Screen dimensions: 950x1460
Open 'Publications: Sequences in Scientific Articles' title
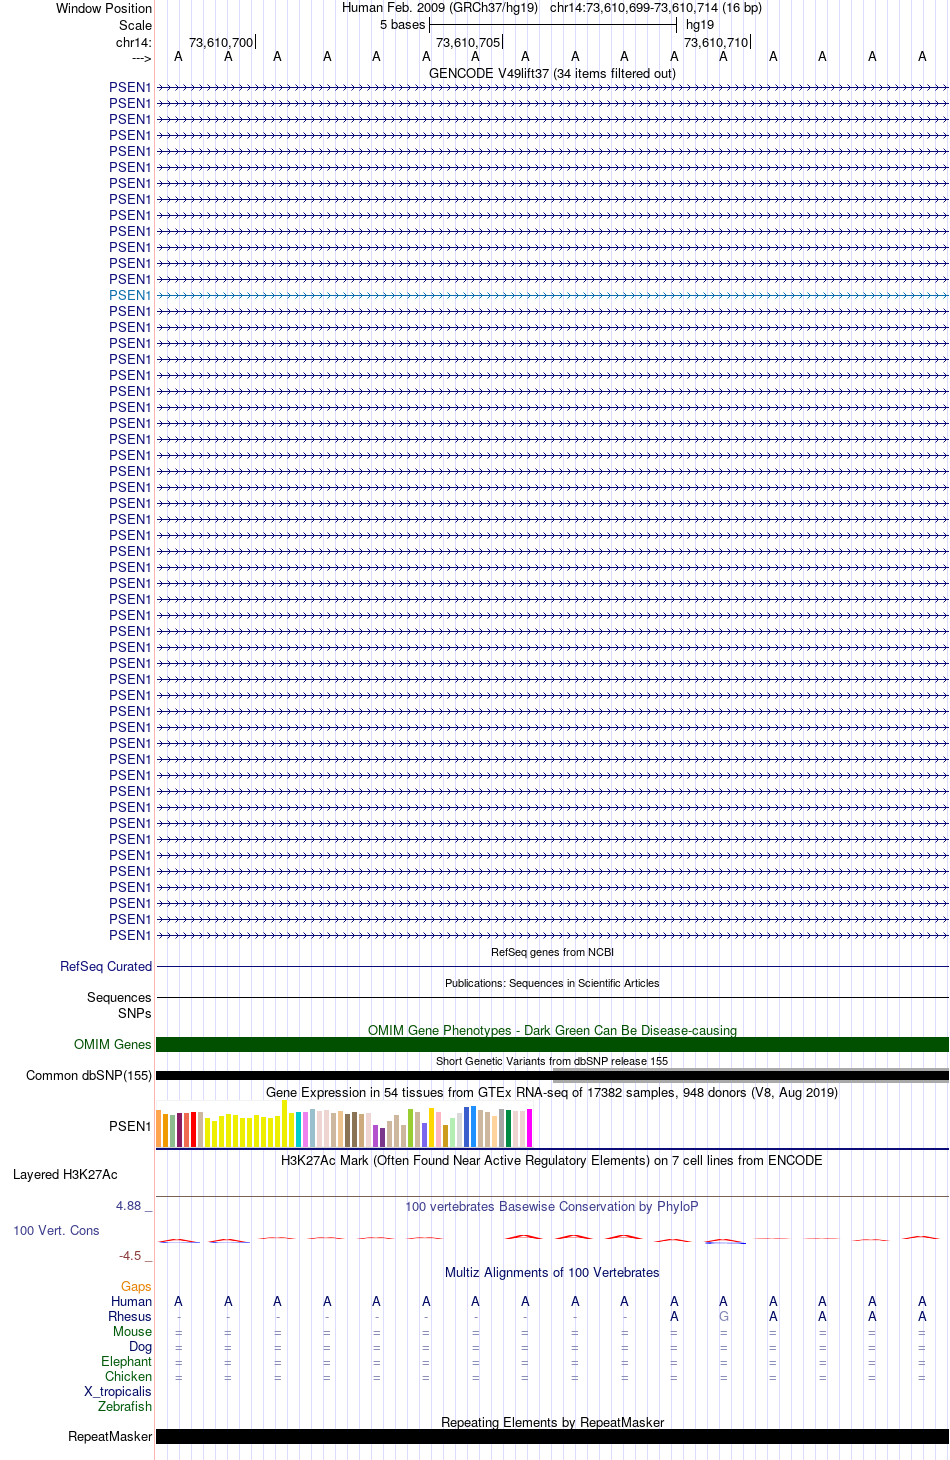pos(552,983)
